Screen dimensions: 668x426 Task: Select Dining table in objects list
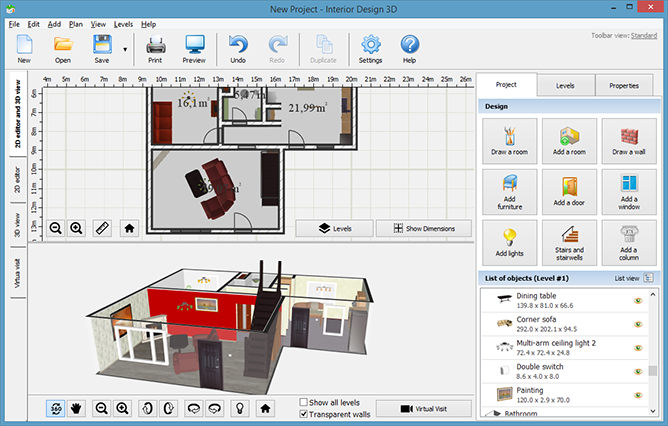pyautogui.click(x=564, y=300)
